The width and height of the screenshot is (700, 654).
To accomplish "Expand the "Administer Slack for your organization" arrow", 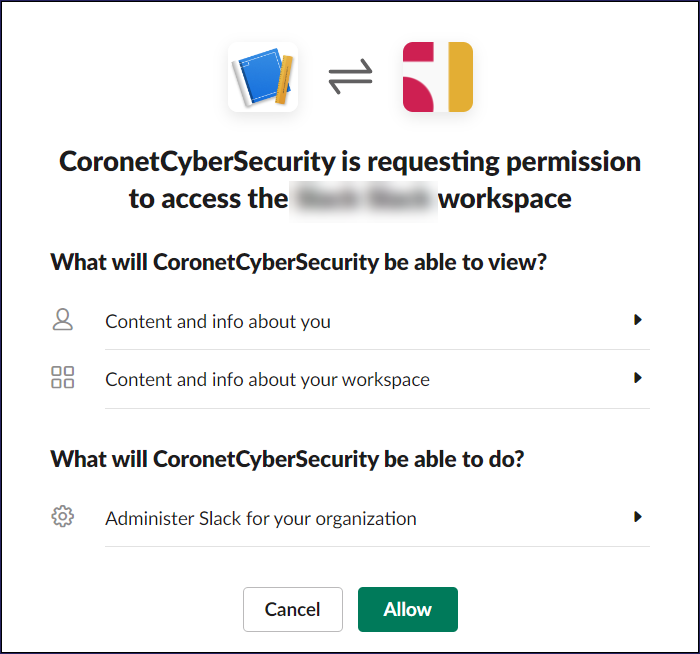I will pos(637,517).
